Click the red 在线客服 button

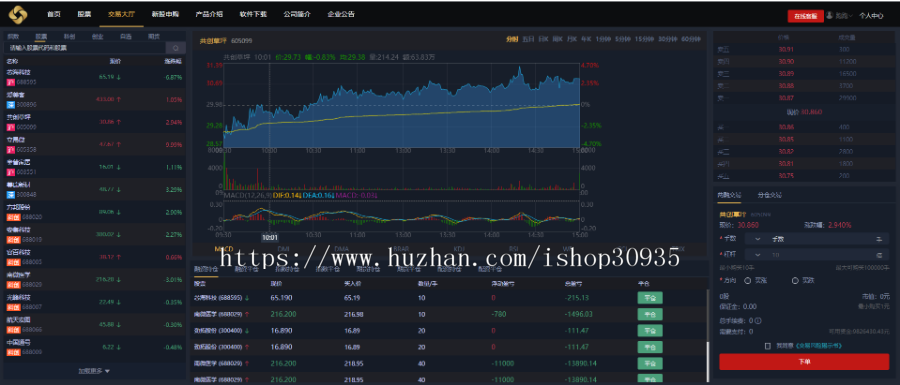(806, 16)
